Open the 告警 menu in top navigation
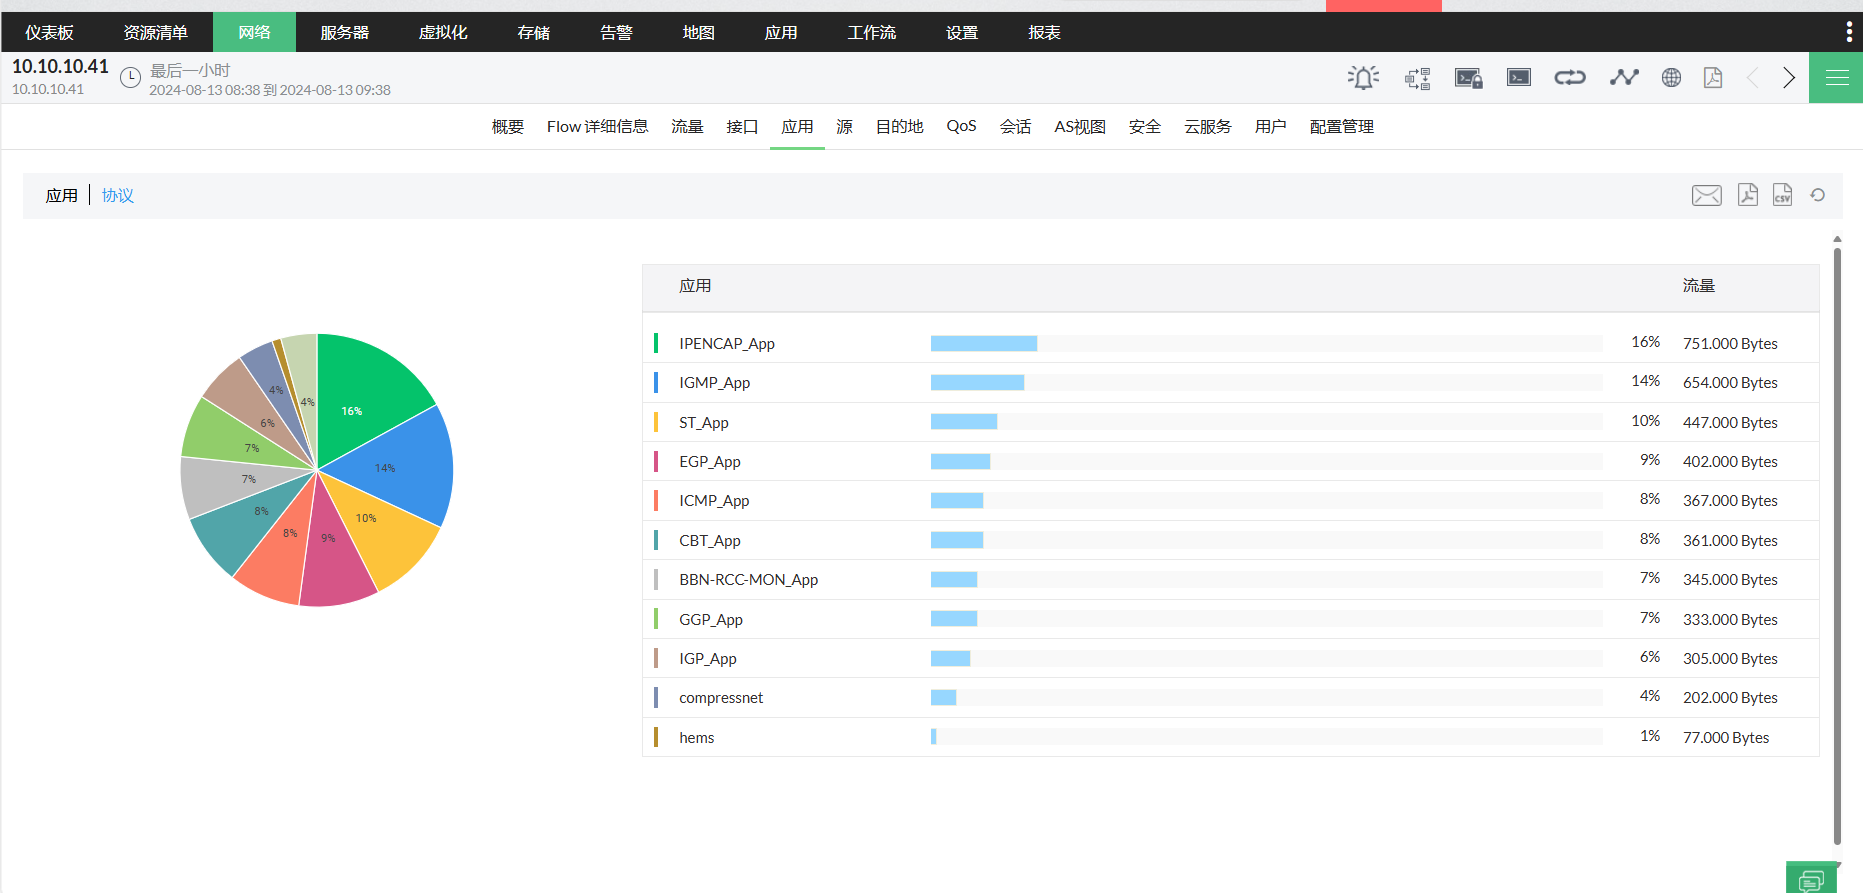Image resolution: width=1863 pixels, height=893 pixels. 616,32
